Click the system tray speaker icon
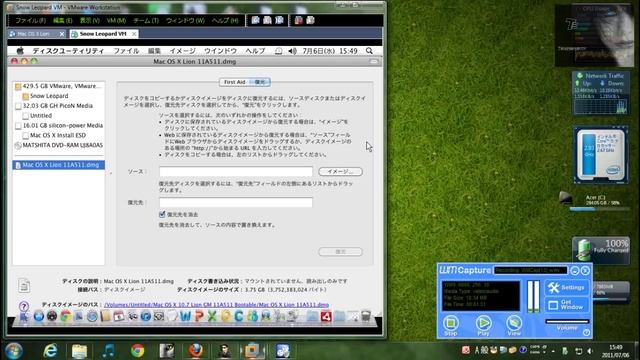 590,351
